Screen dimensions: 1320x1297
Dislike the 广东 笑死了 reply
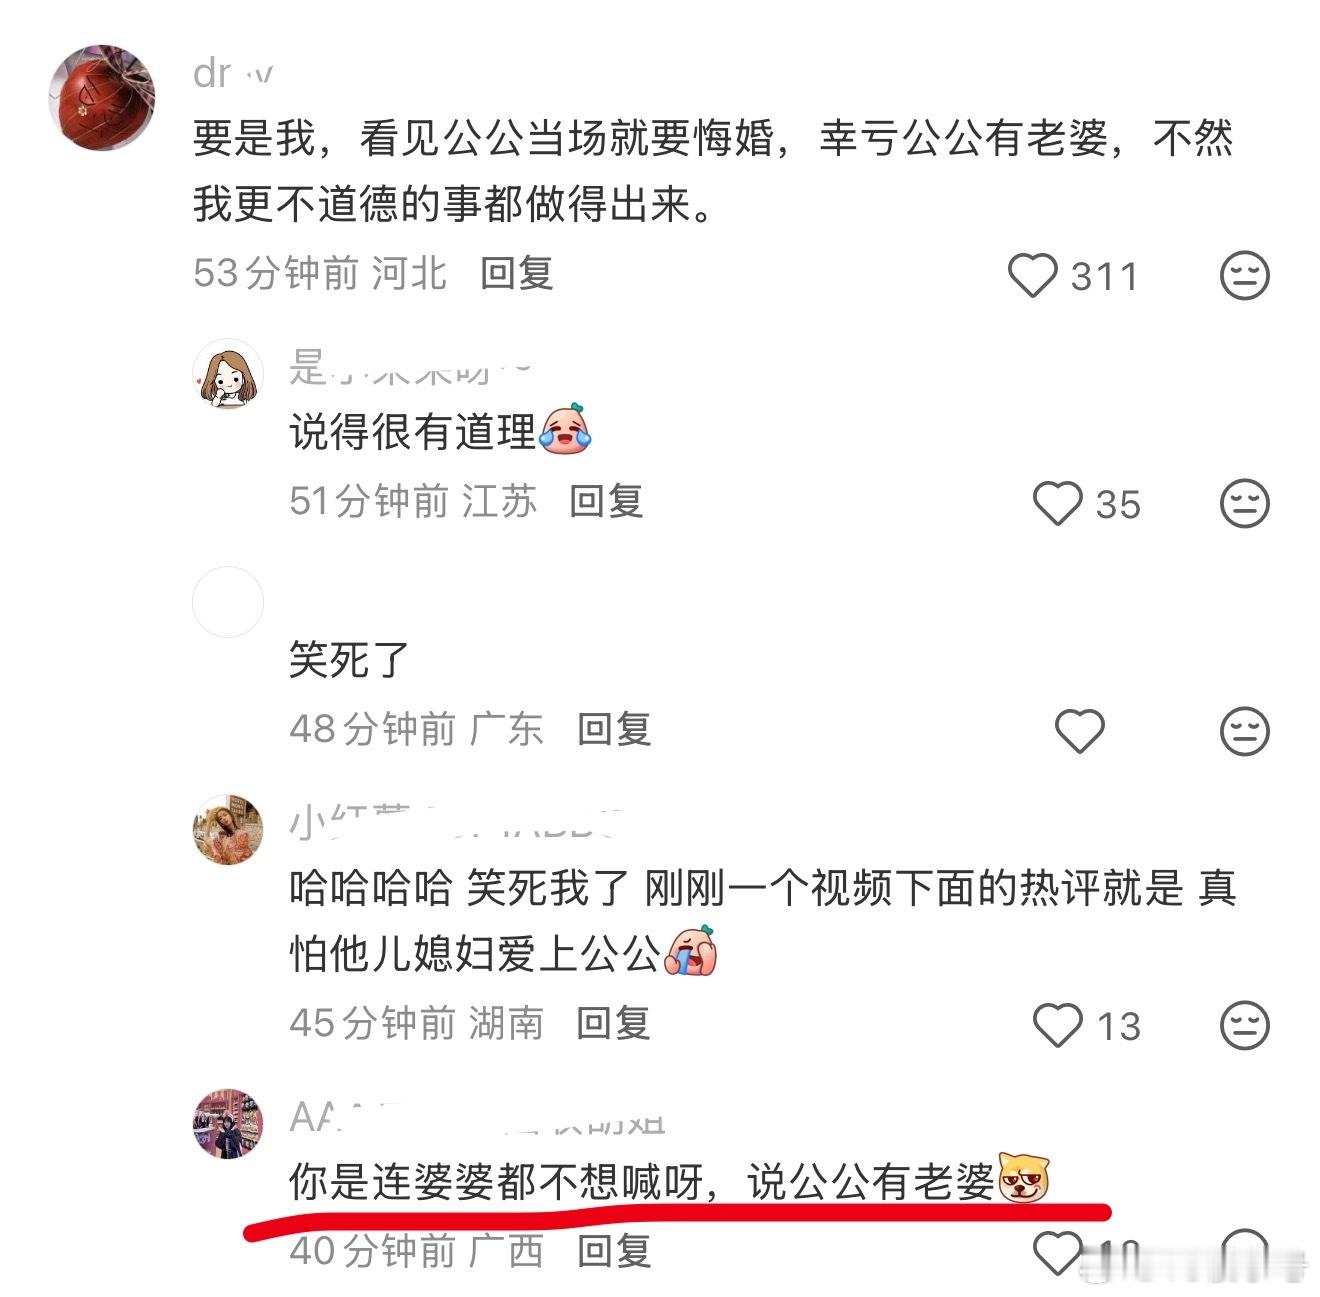click(x=1245, y=731)
